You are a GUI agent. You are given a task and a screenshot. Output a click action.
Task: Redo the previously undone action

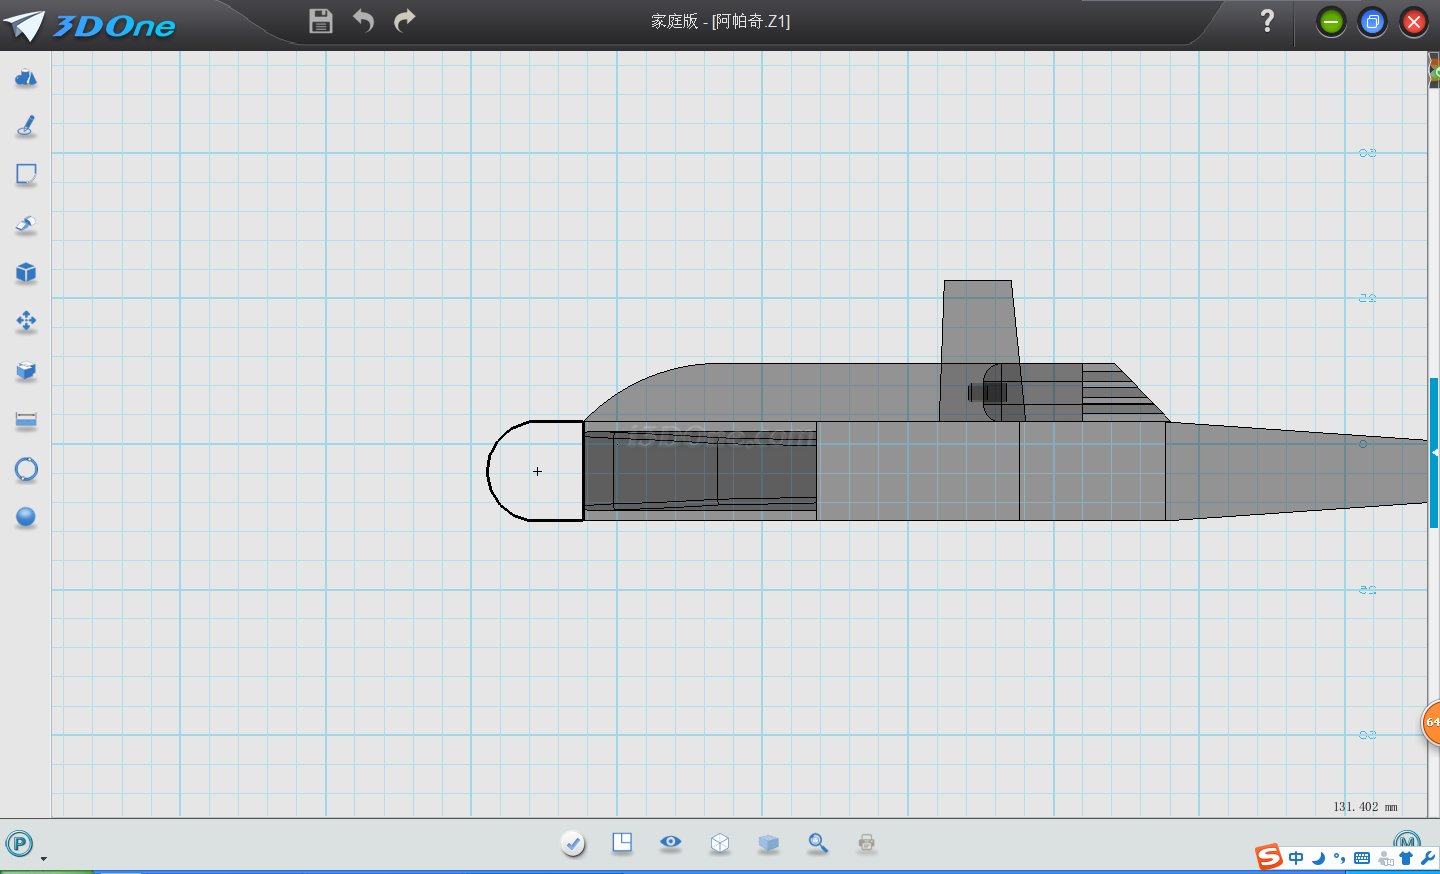404,21
